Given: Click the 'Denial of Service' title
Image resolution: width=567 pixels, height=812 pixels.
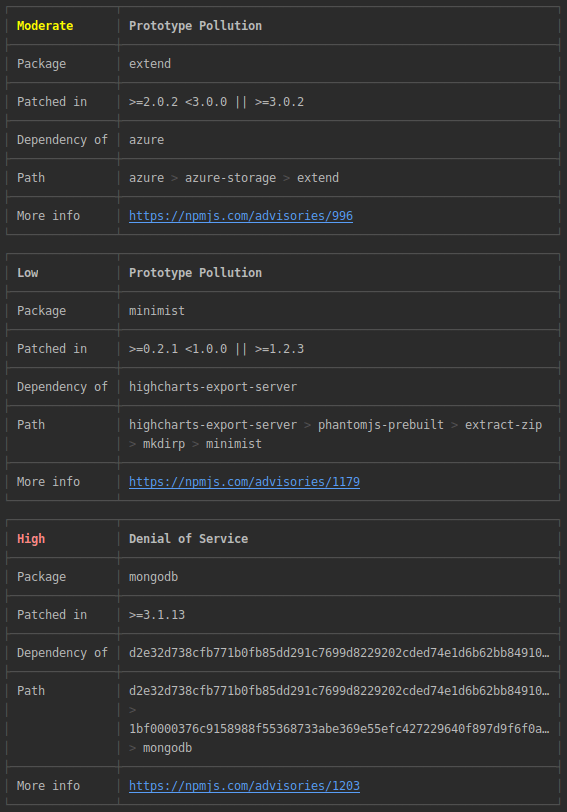Looking at the screenshot, I should tap(188, 539).
